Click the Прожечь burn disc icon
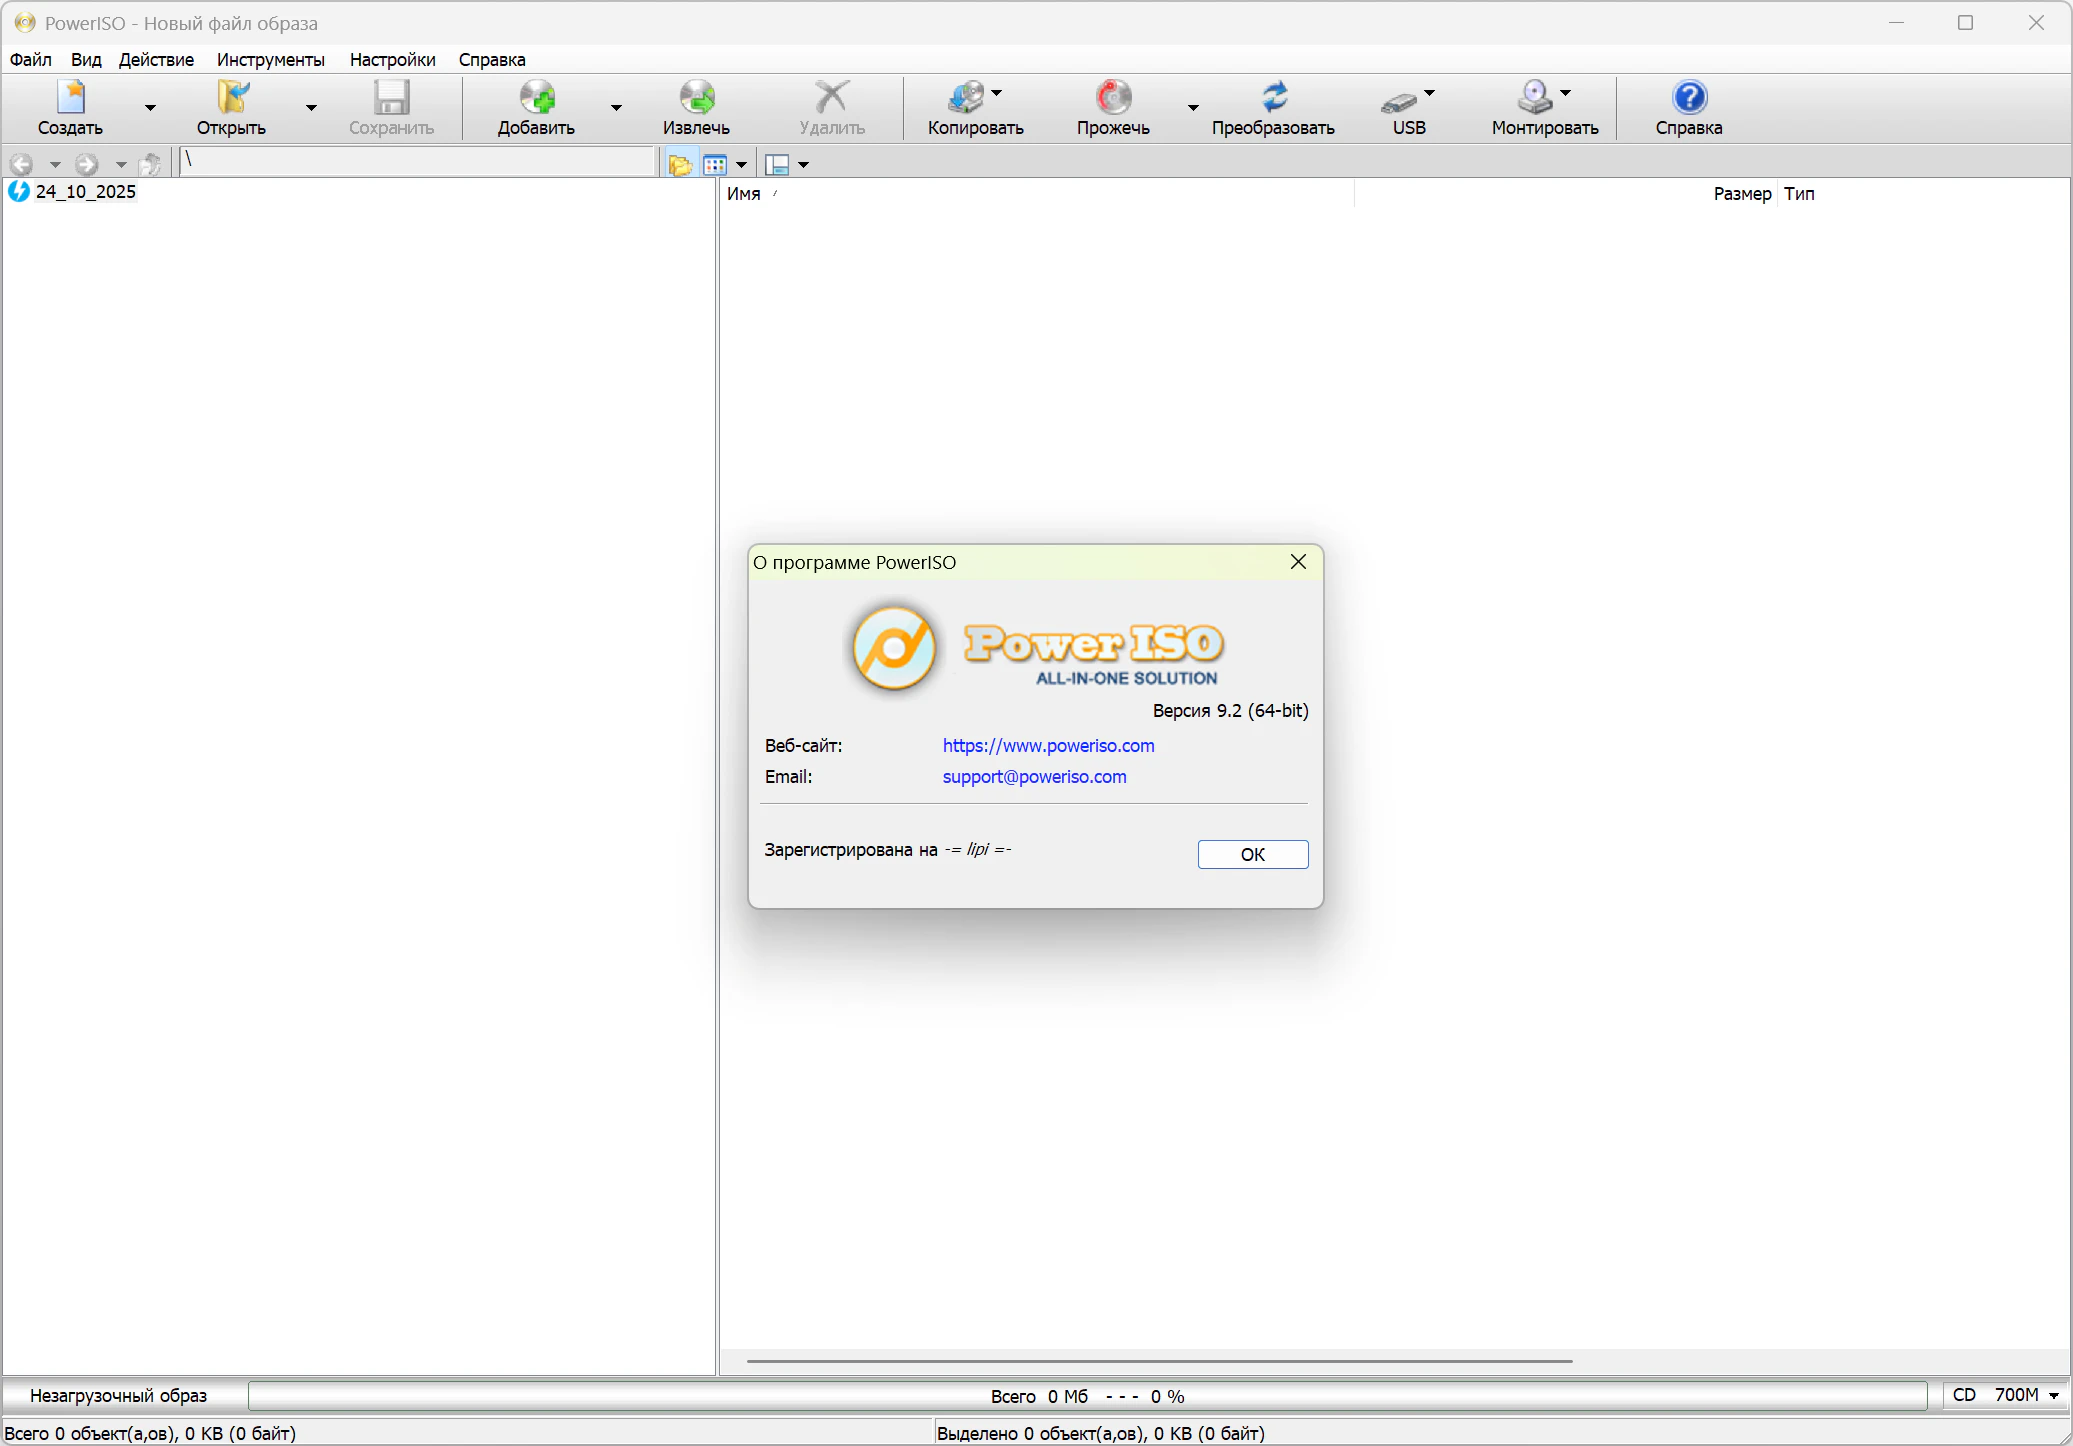This screenshot has height=1446, width=2073. (x=1113, y=98)
